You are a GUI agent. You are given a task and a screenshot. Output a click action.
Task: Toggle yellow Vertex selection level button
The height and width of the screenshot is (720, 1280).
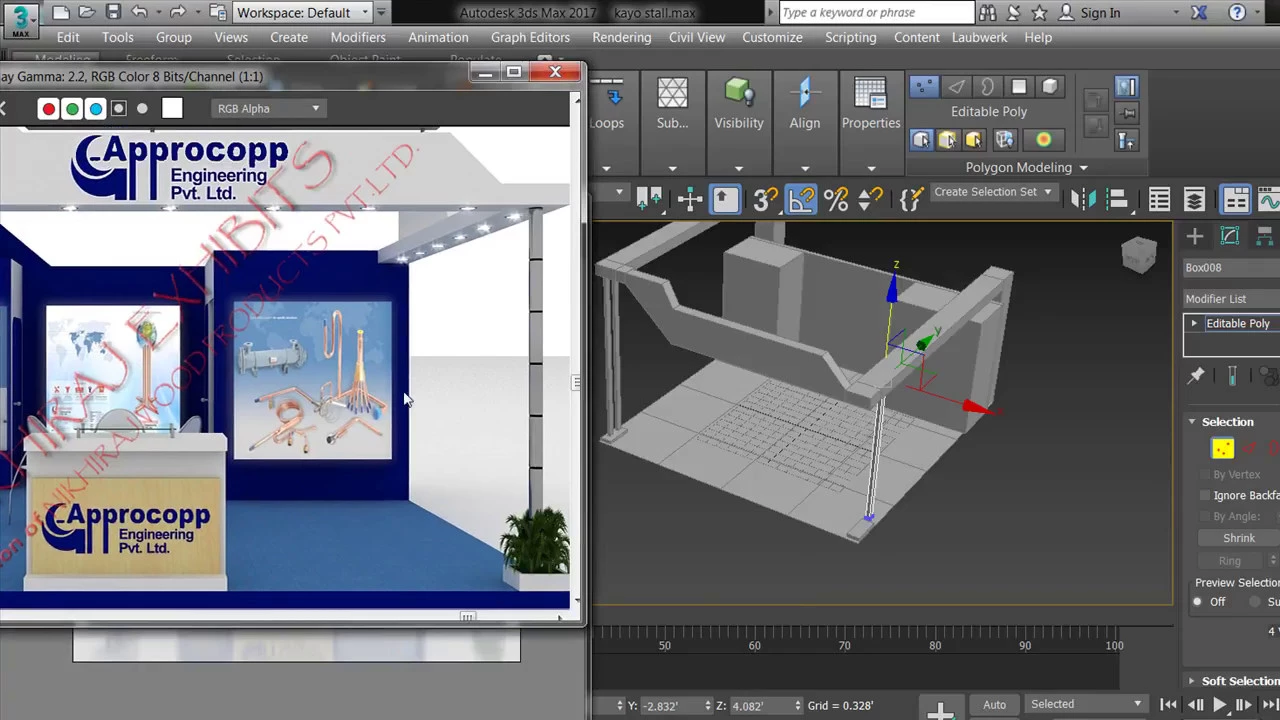coord(1222,449)
